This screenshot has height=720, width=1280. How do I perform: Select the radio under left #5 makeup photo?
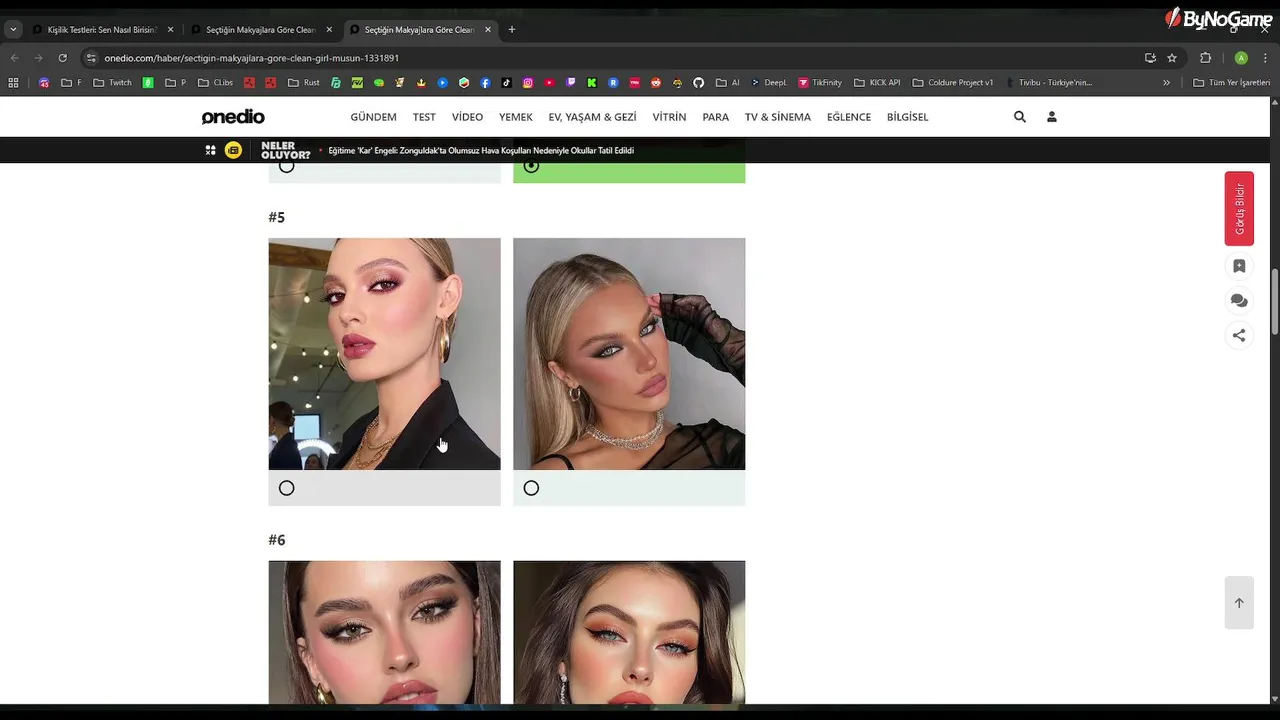coord(287,488)
